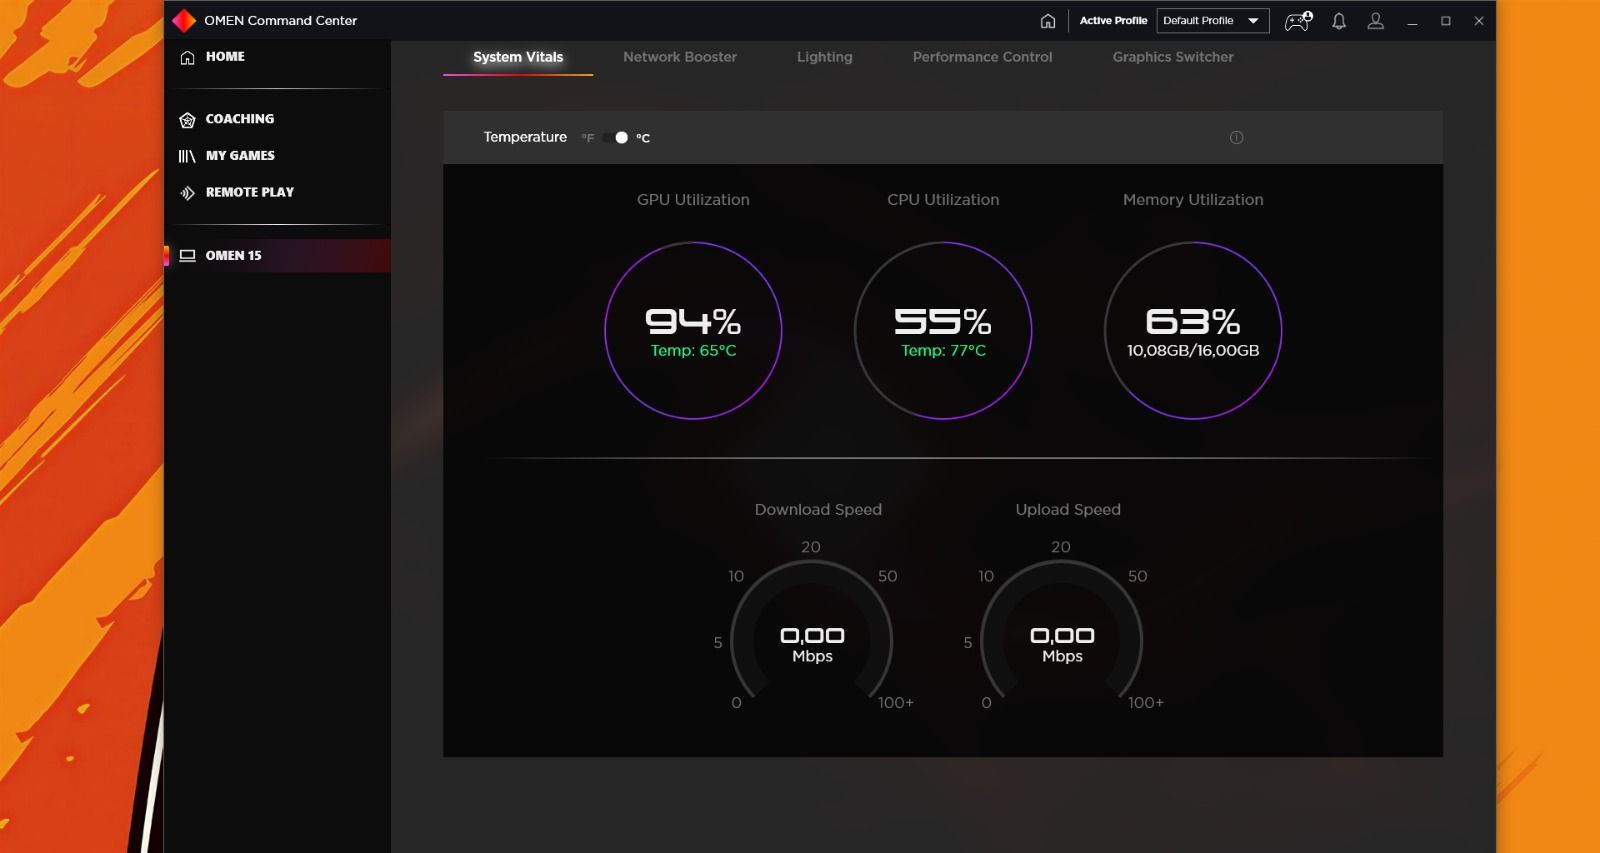1600x853 pixels.
Task: Click the 'Download Speed' label
Action: tap(818, 510)
